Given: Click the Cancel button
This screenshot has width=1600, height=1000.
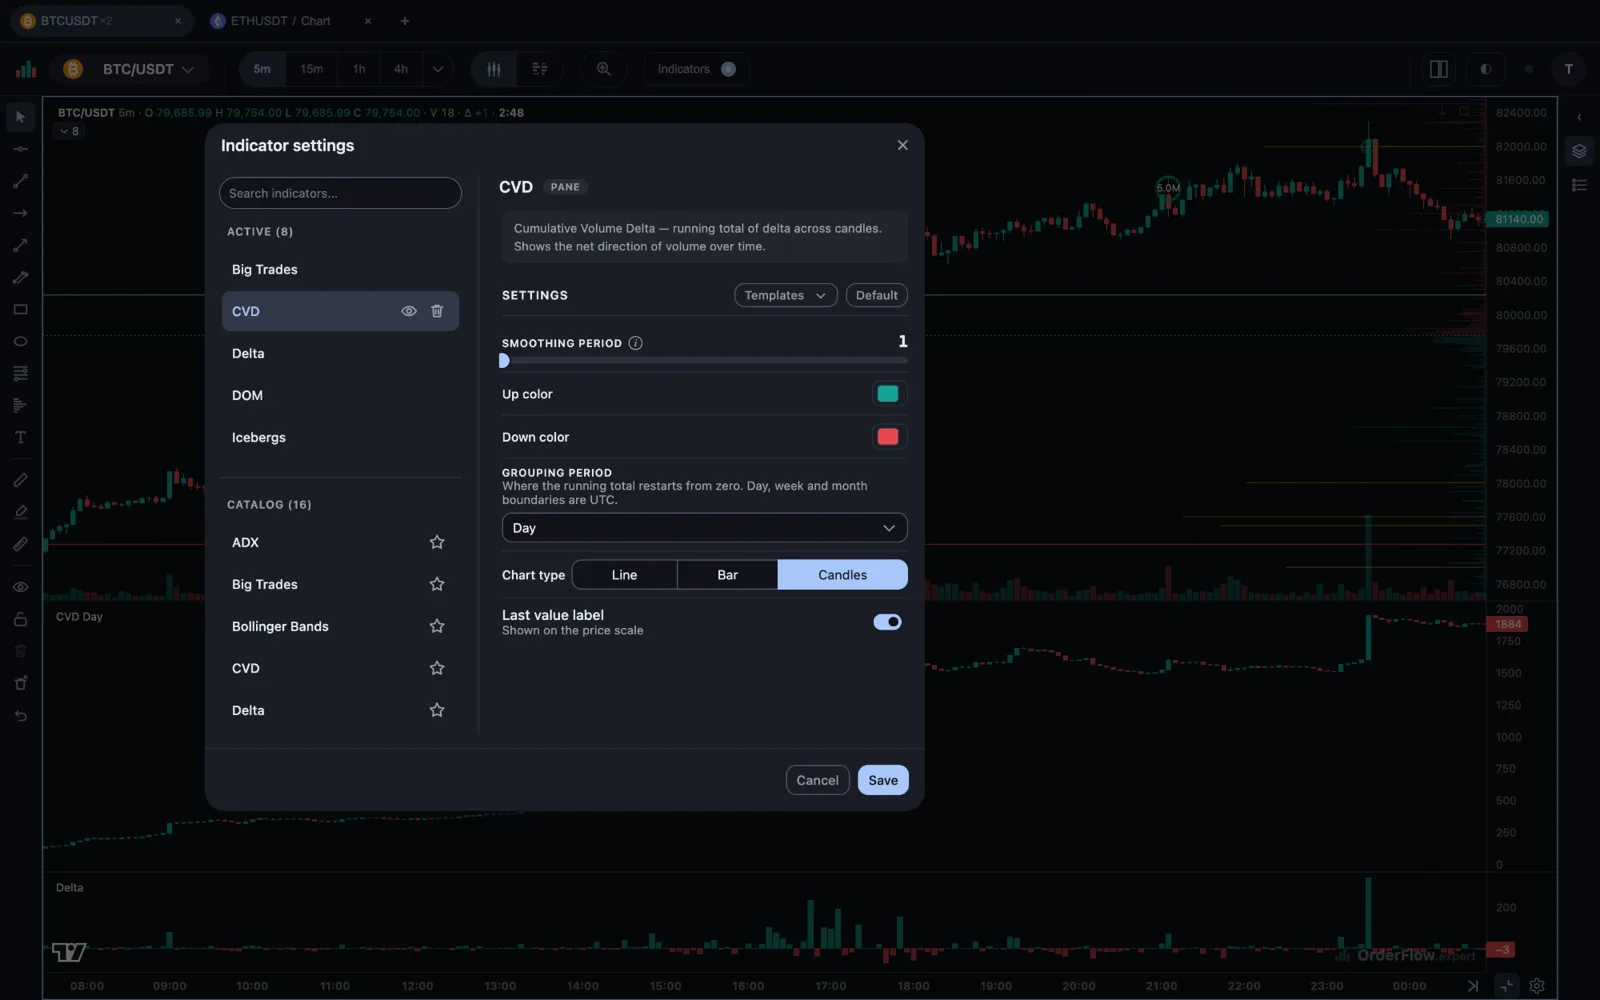Looking at the screenshot, I should click(817, 780).
